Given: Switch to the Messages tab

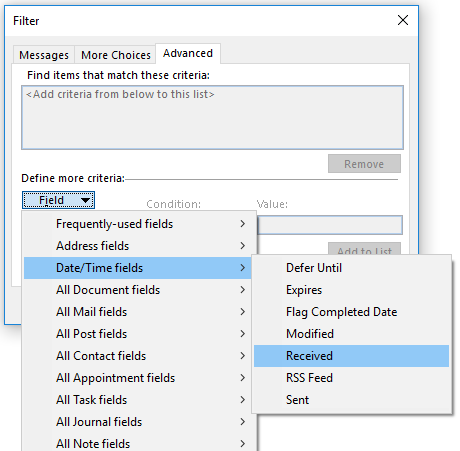Looking at the screenshot, I should tap(44, 55).
